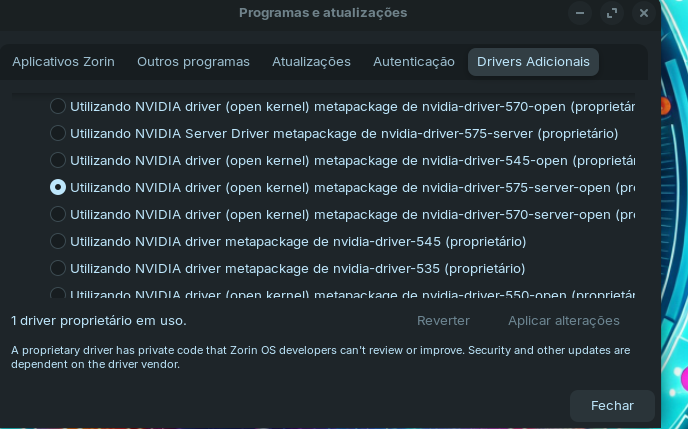Select nvidia-driver-575-server proprietary driver
Viewport: 688px width, 429px height.
[x=58, y=133]
